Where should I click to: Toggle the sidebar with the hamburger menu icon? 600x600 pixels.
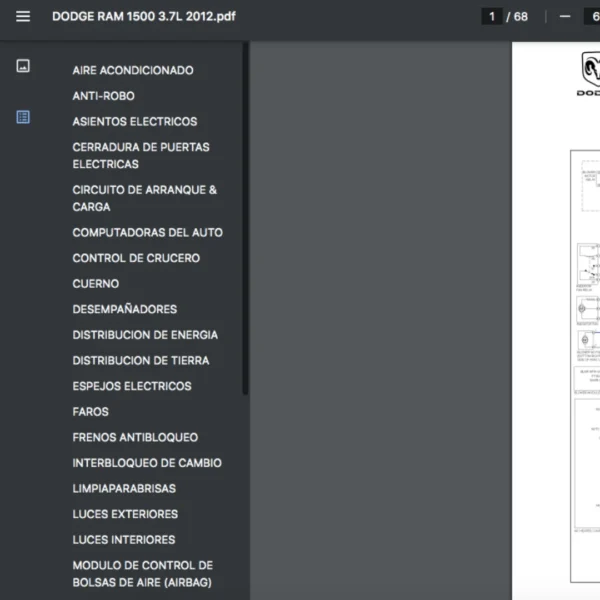(x=23, y=16)
